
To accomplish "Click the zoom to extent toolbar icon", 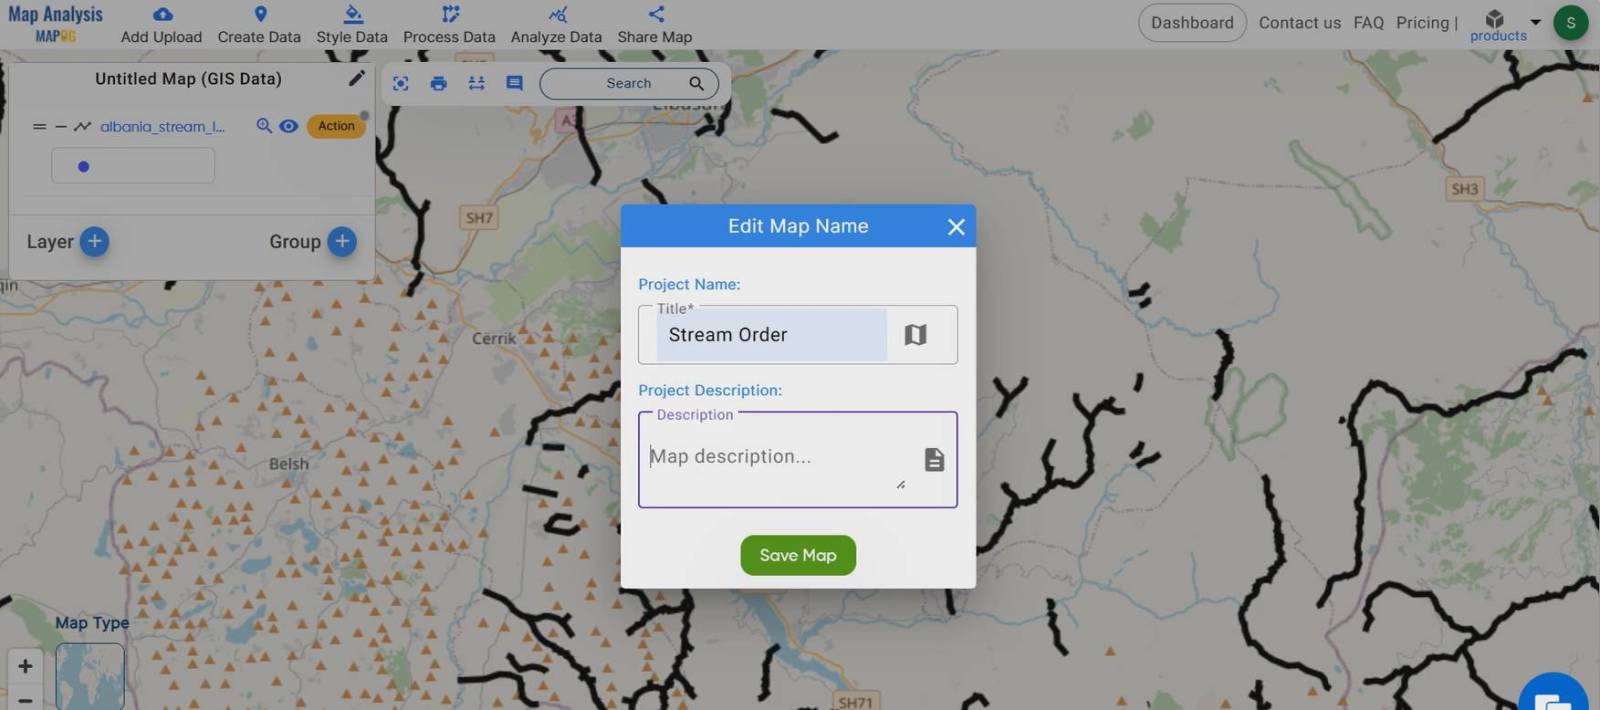I will [x=400, y=83].
